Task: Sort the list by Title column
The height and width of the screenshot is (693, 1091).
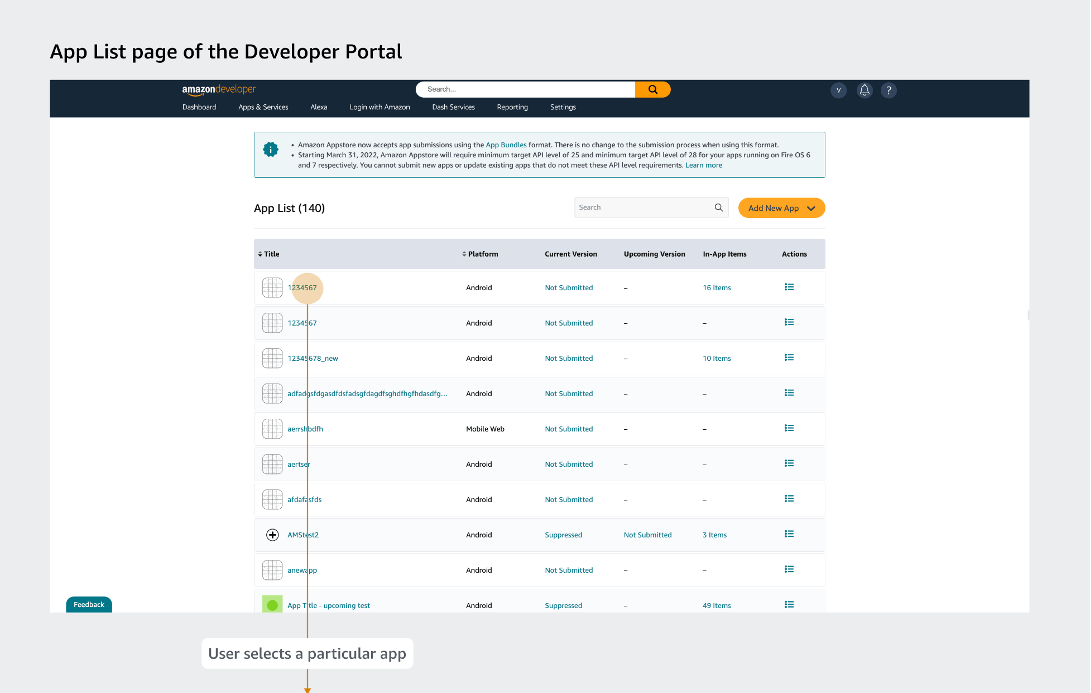Action: click(x=269, y=254)
